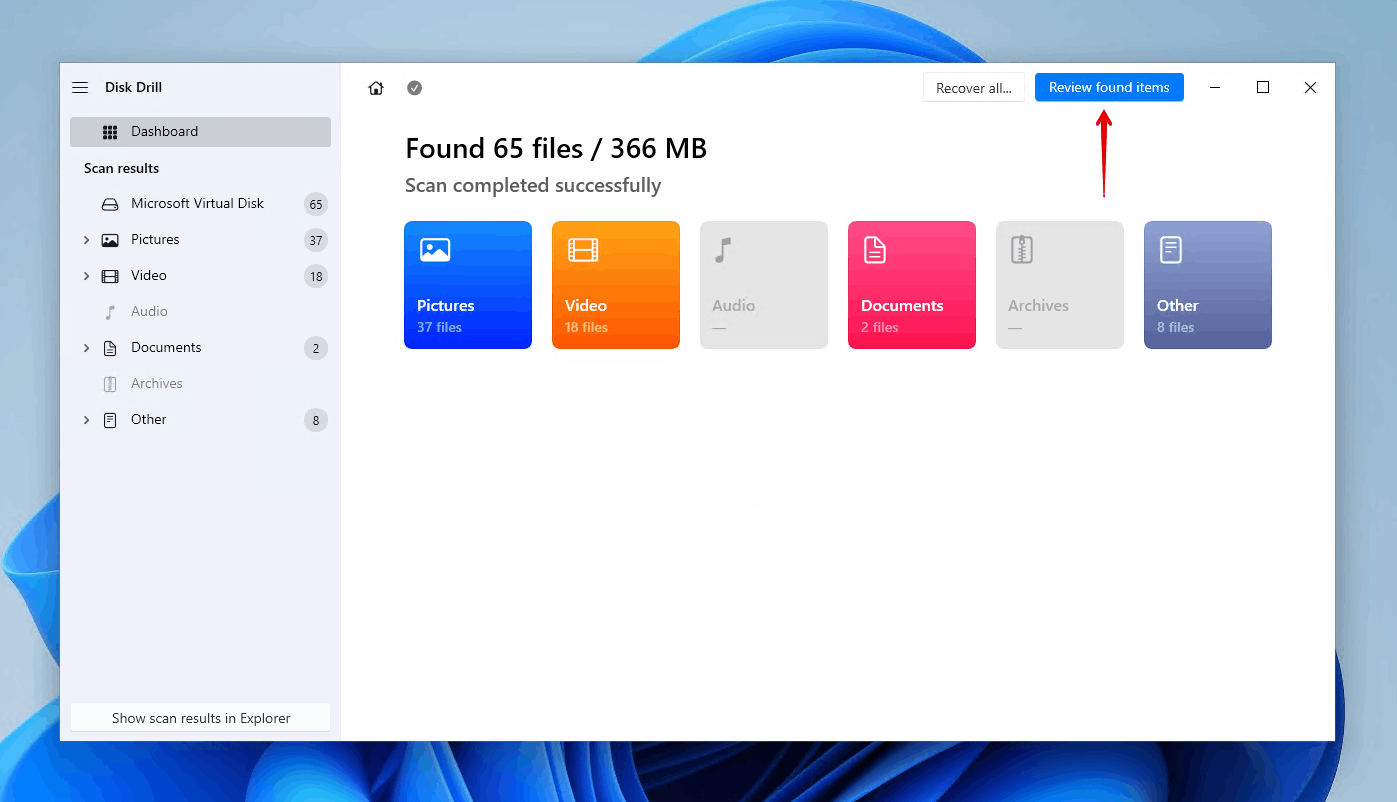Screen dimensions: 1397x802
Task: Expand the Documents tree node
Action: click(86, 348)
